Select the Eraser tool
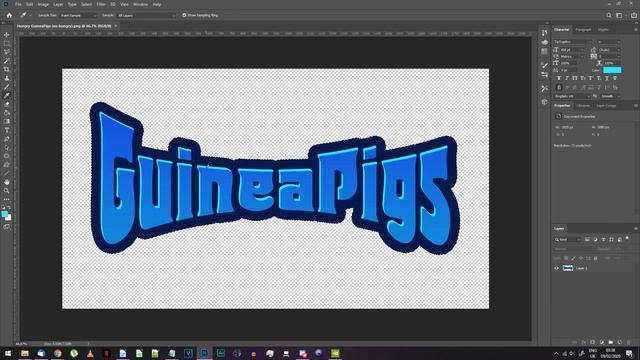 pos(7,104)
